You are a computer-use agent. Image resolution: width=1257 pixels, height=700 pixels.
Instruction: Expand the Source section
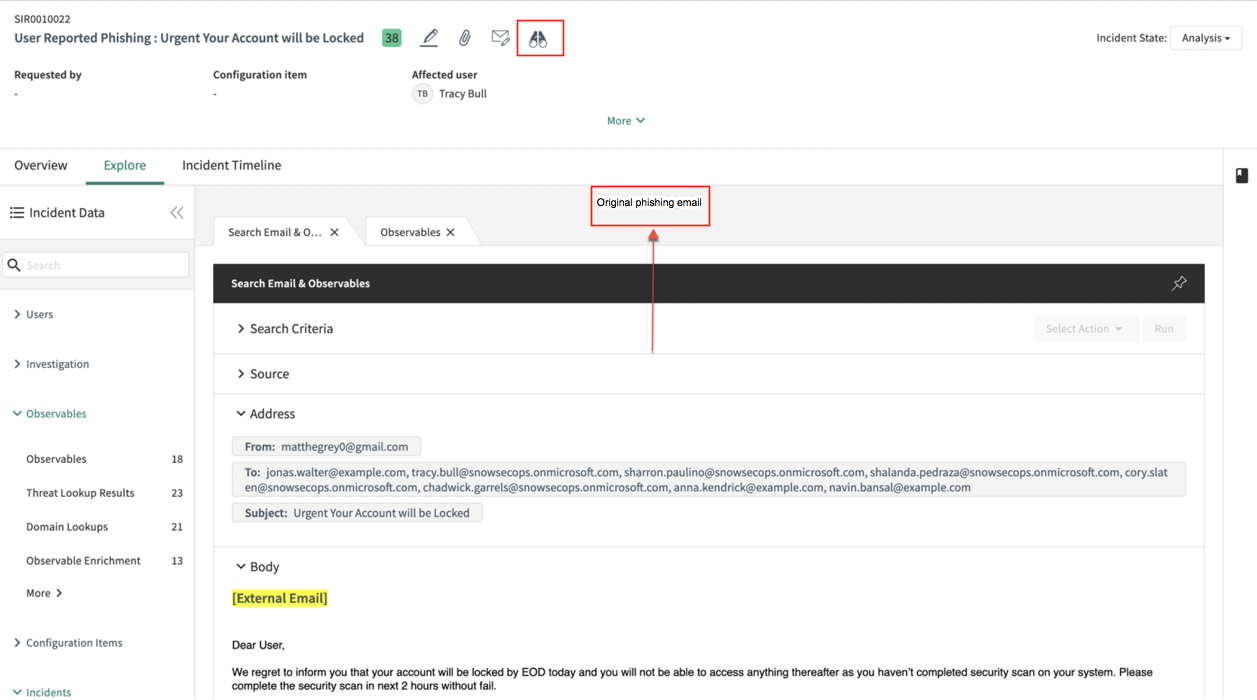pyautogui.click(x=263, y=373)
